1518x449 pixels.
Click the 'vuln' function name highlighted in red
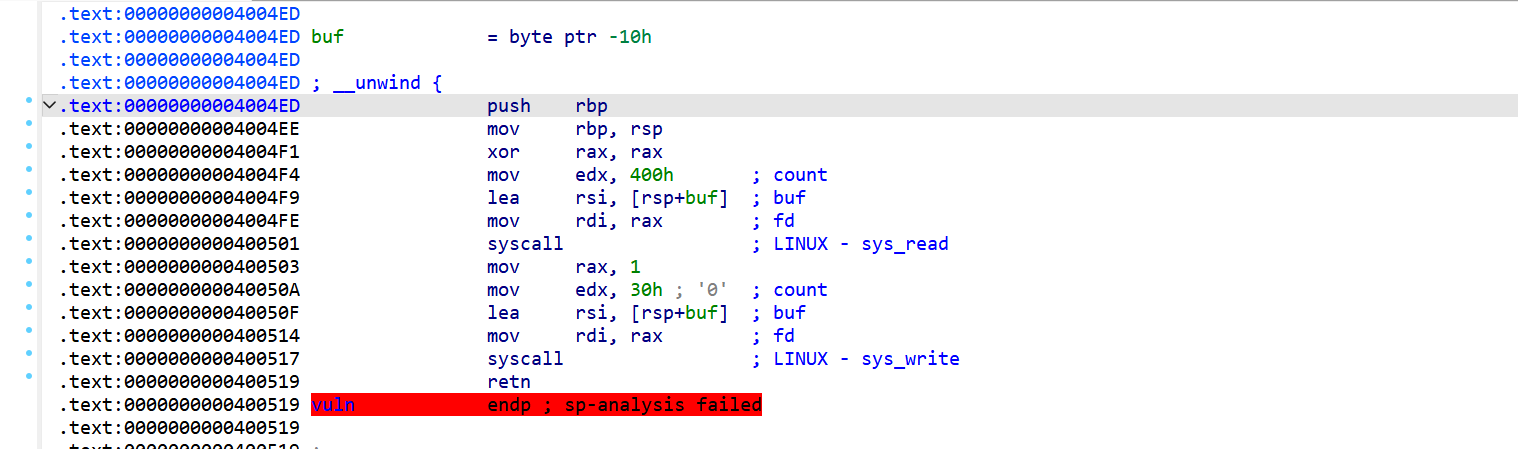pos(333,405)
